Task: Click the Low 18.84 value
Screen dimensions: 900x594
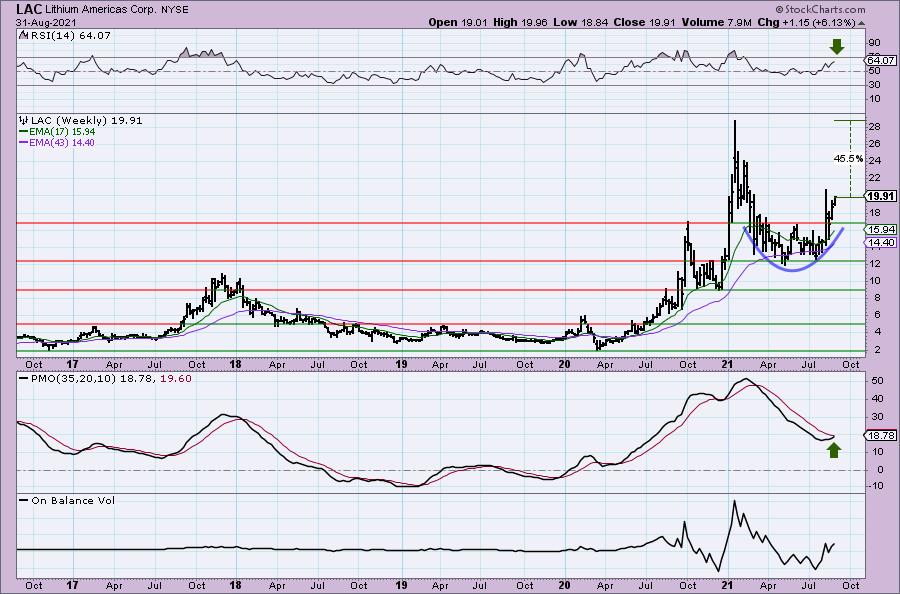Action: (580, 22)
